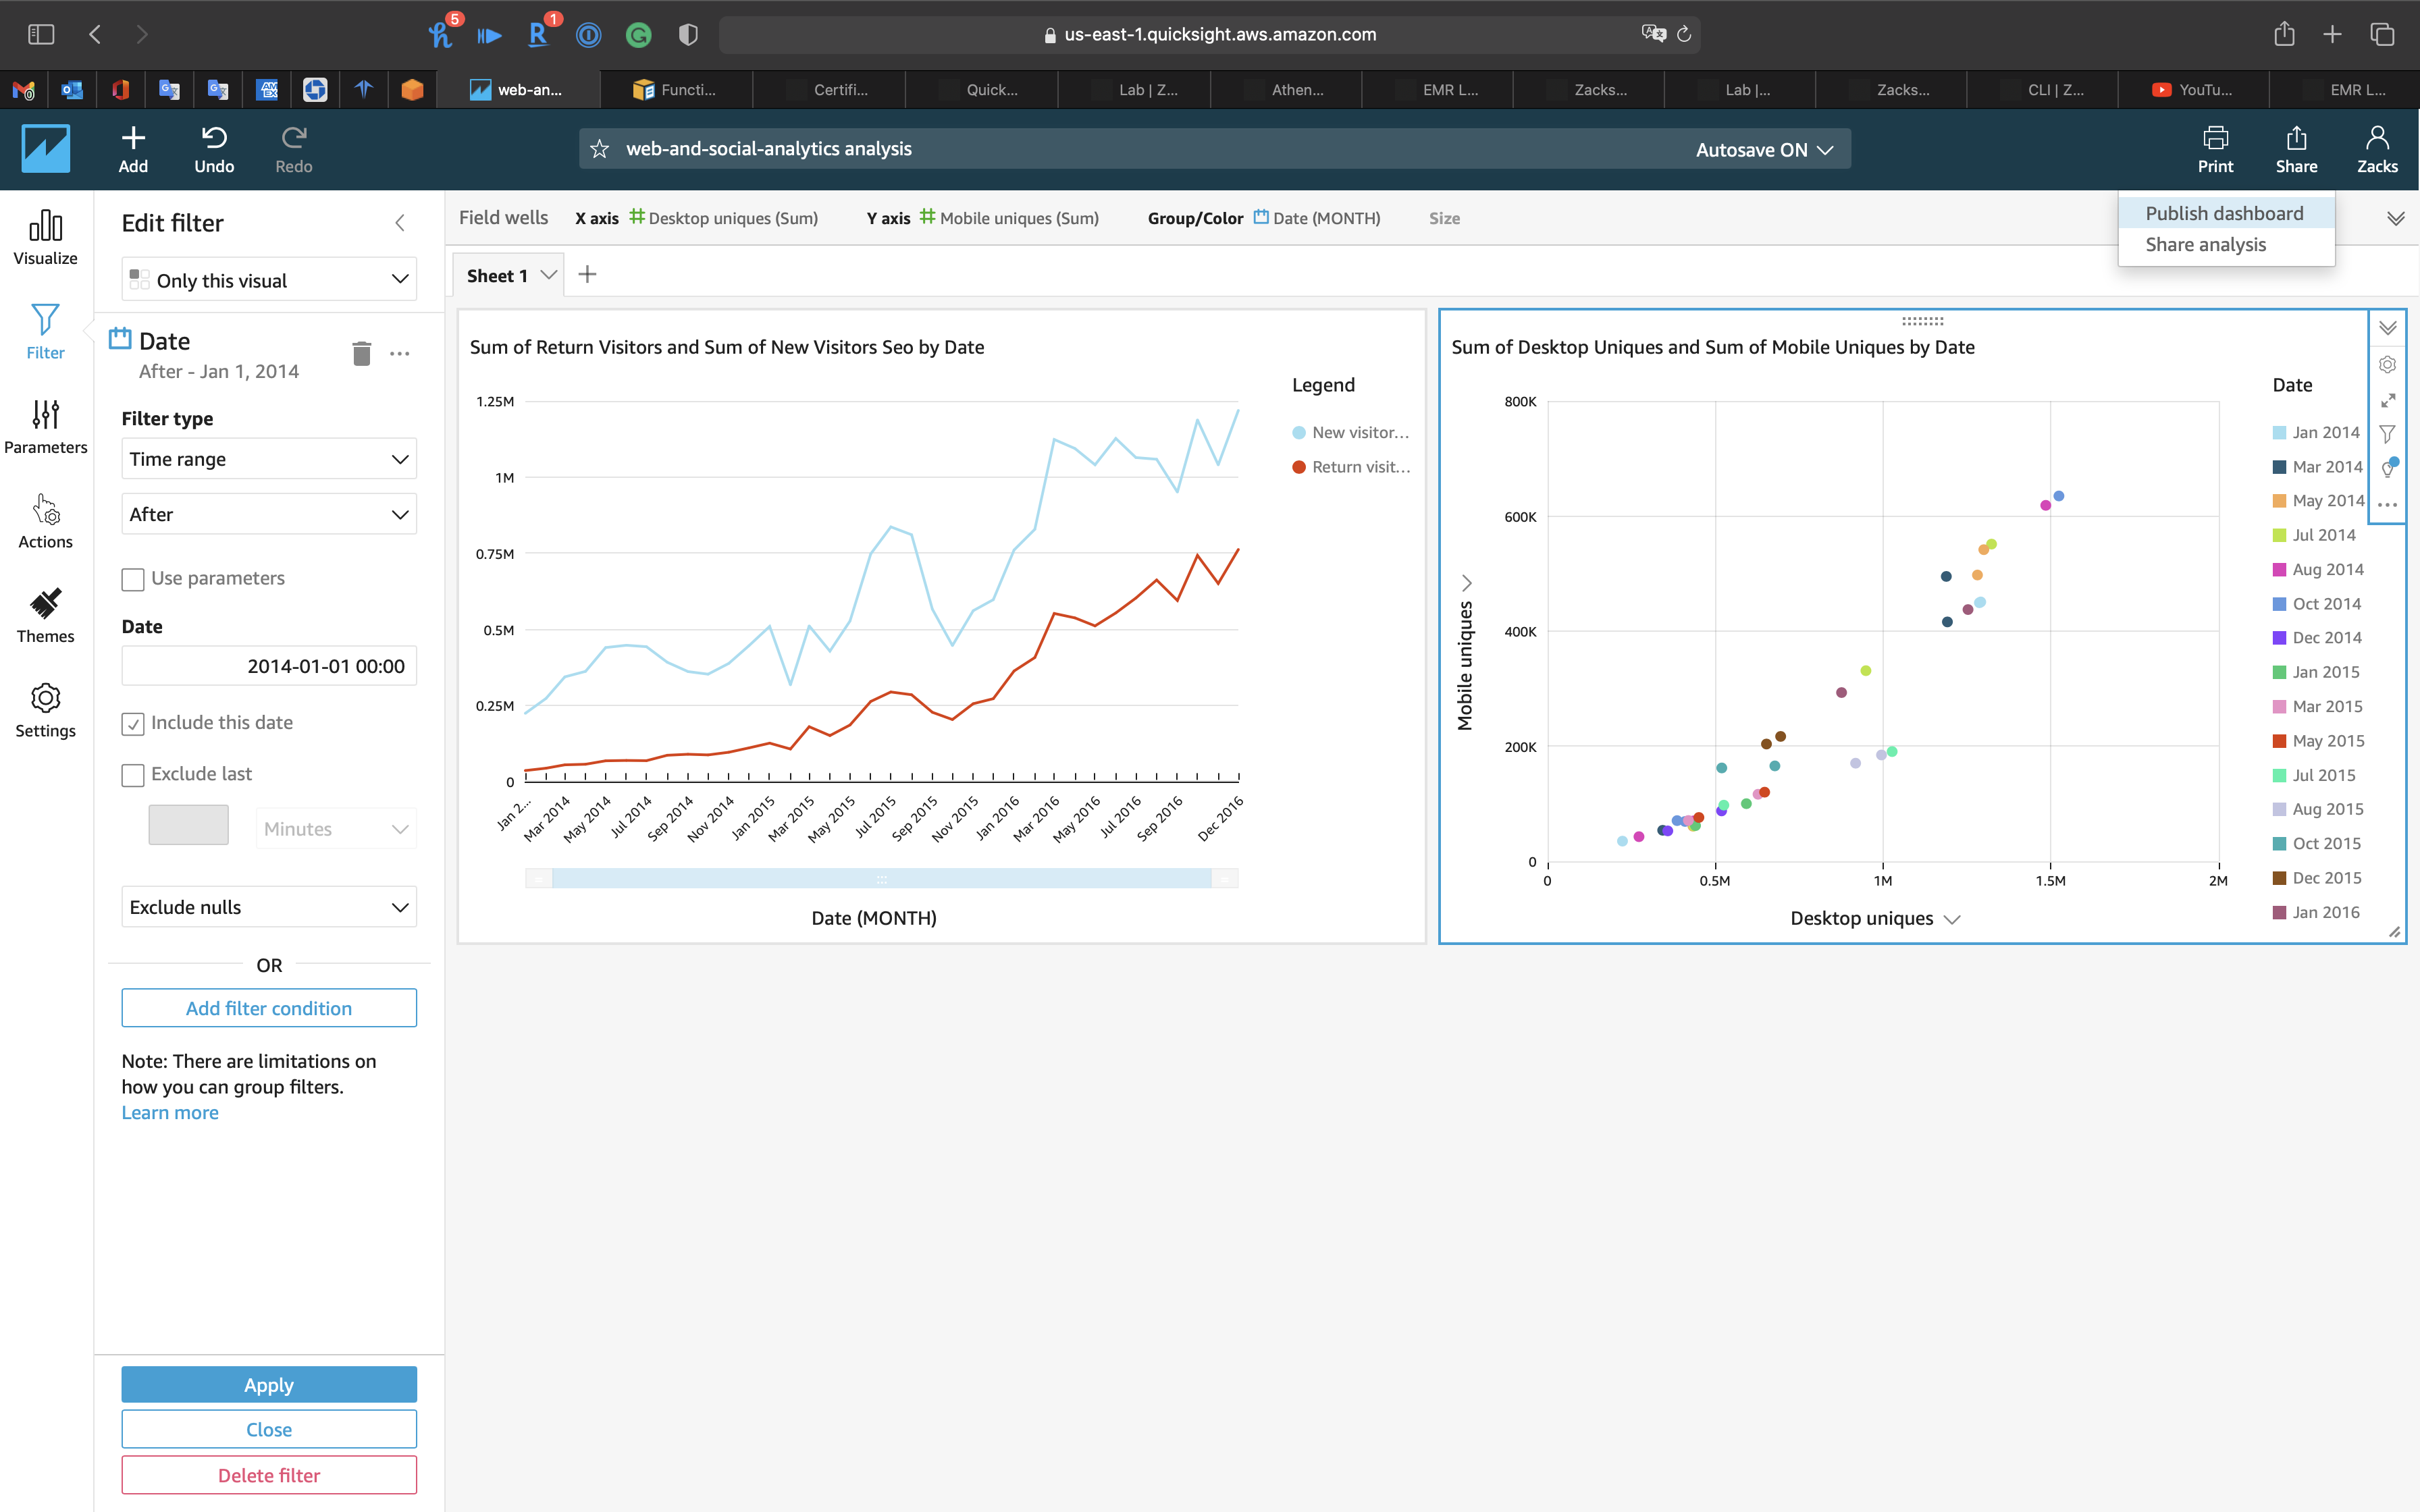Select Publish dashboard from Share menu
This screenshot has height=1512, width=2420.
pyautogui.click(x=2224, y=213)
